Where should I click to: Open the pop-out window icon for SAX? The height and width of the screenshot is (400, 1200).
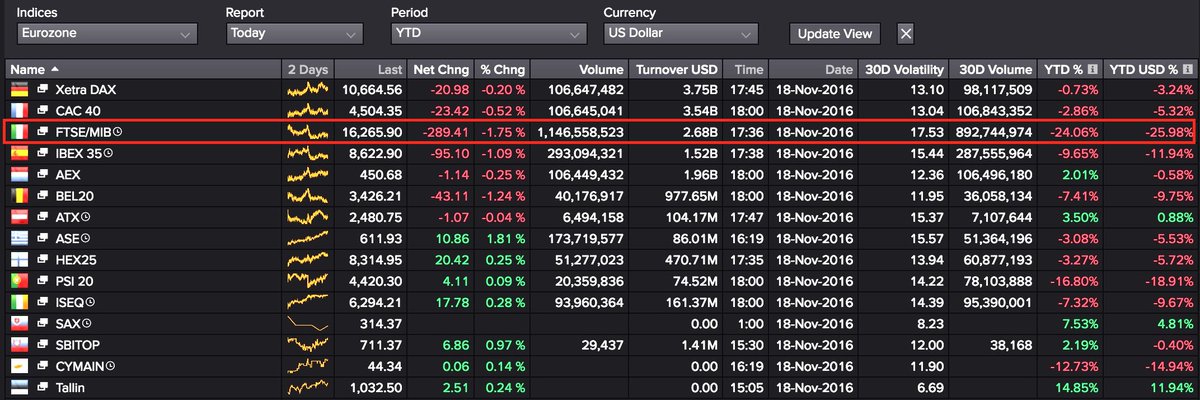tap(43, 322)
